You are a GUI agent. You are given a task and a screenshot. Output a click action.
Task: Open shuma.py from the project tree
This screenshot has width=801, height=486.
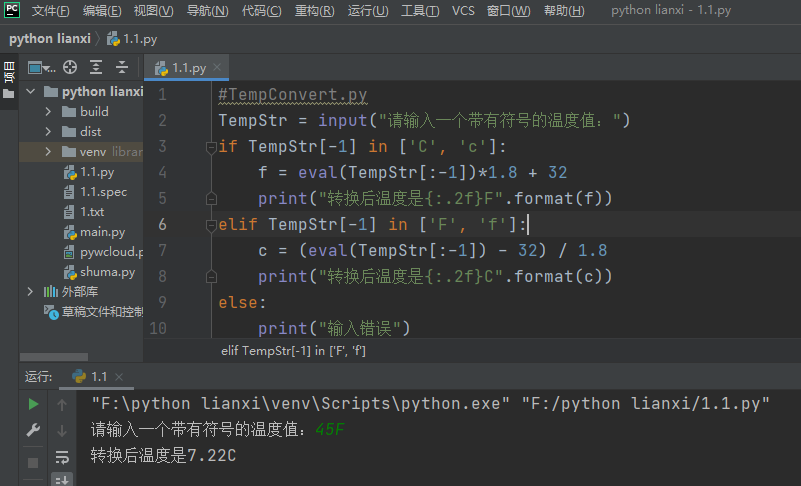[107, 271]
